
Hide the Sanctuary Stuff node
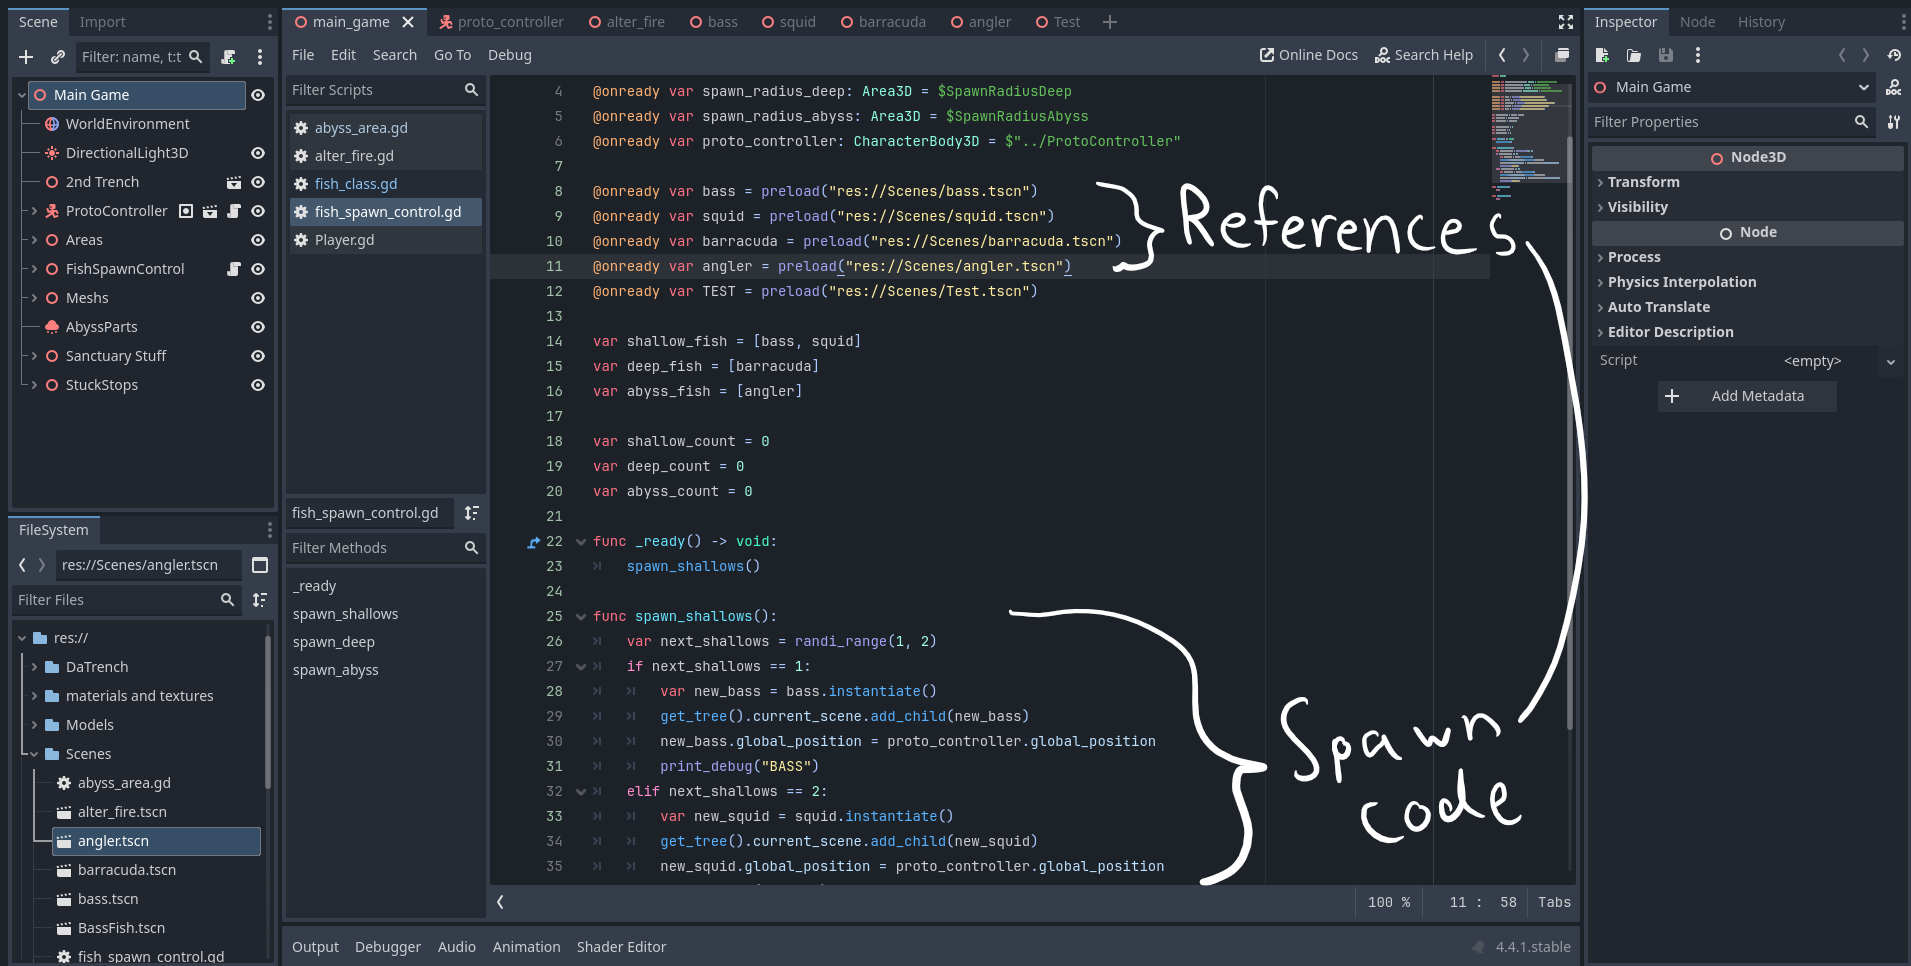click(258, 356)
